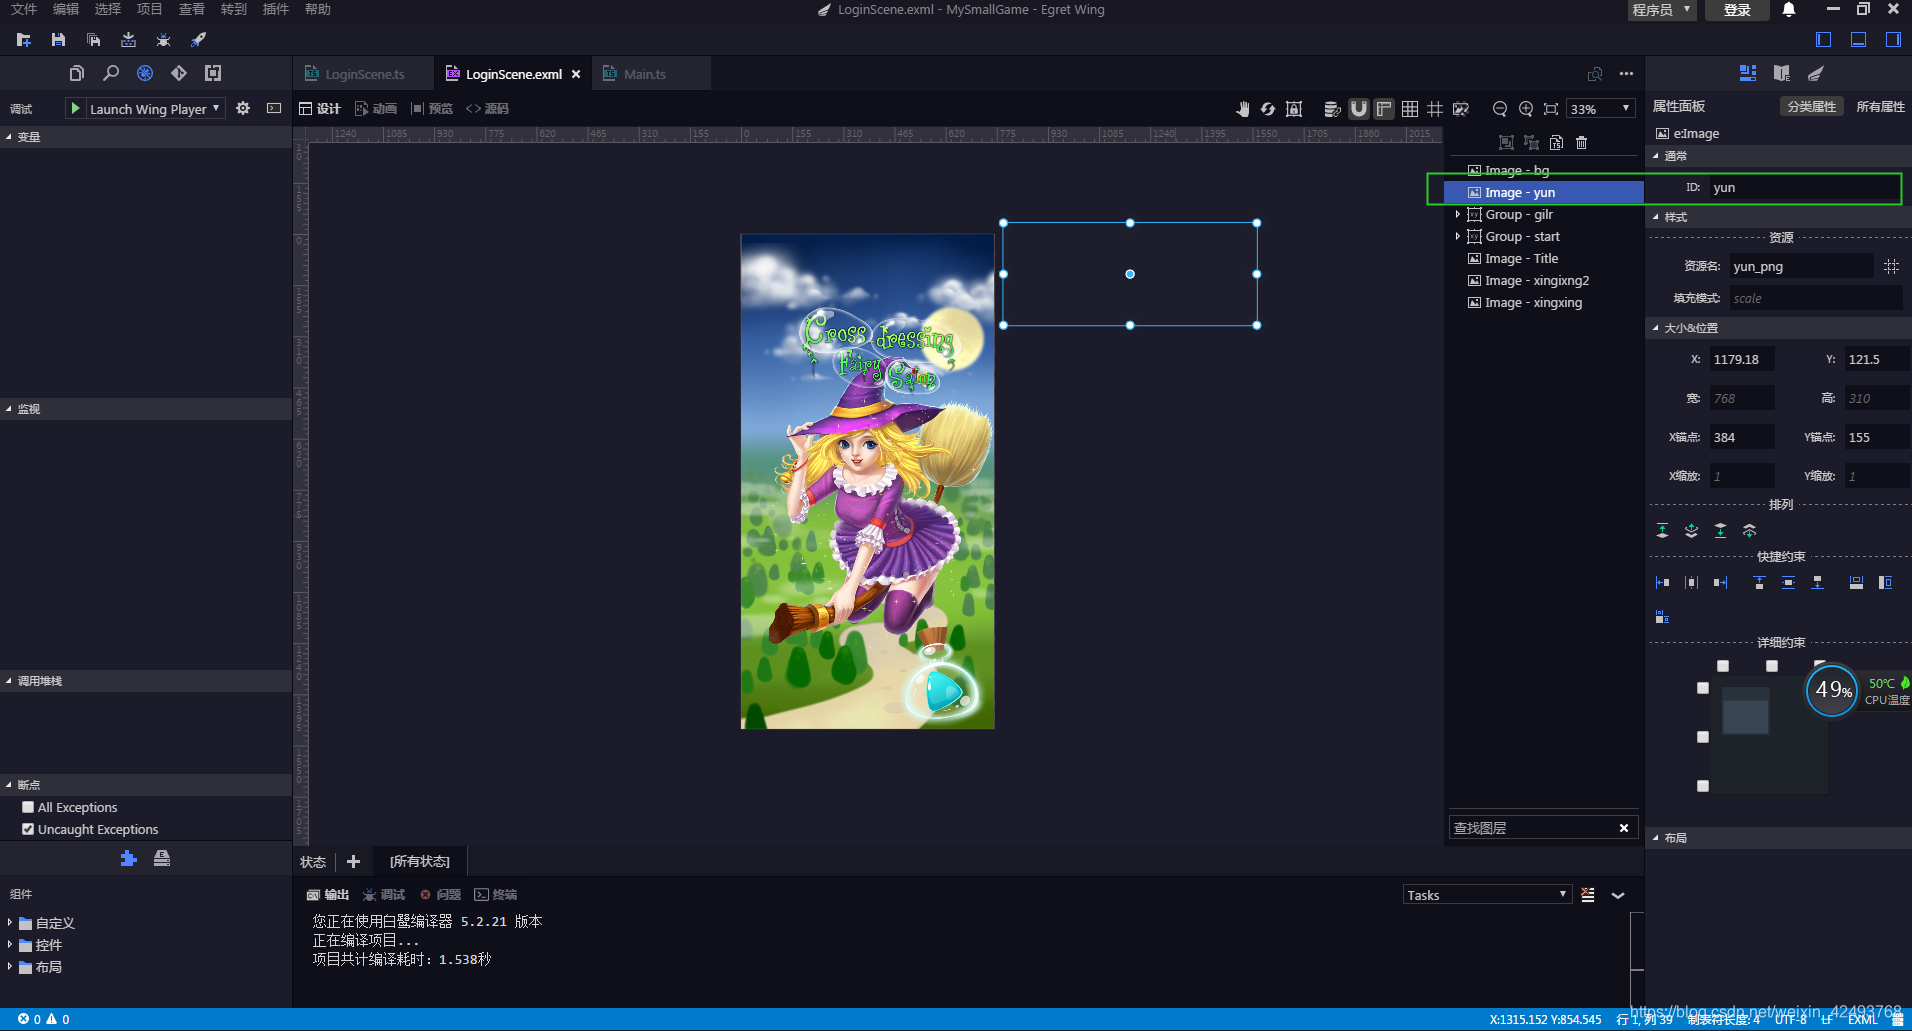Open the 编辑 menu

tap(66, 9)
